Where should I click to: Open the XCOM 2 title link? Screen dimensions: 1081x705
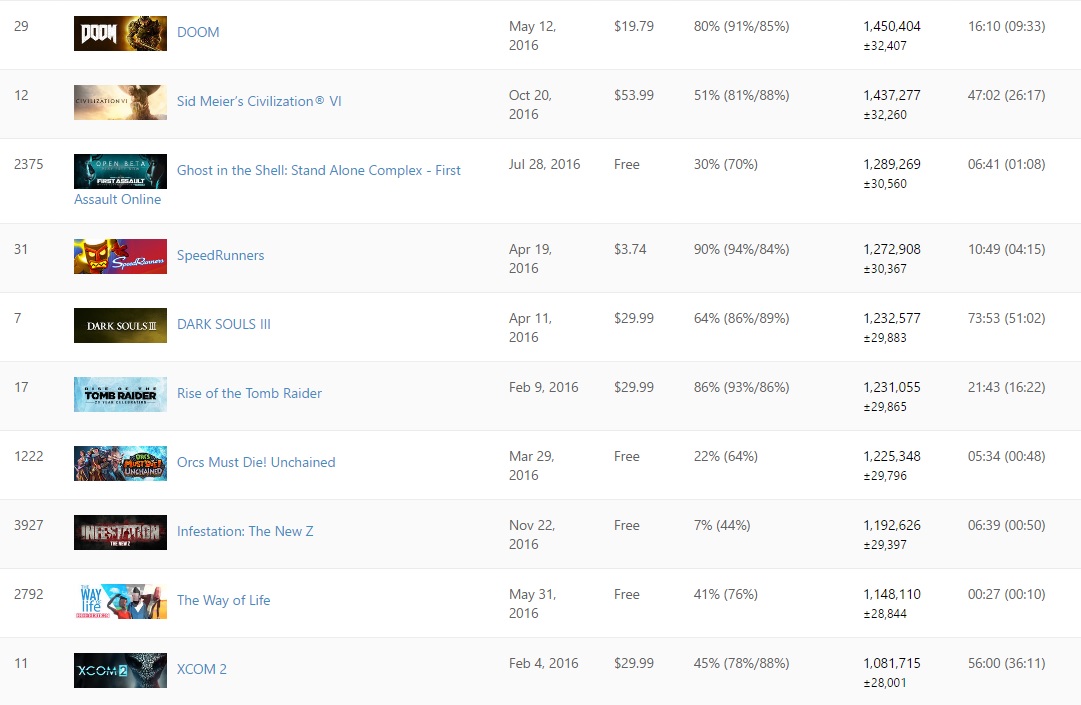tap(201, 669)
